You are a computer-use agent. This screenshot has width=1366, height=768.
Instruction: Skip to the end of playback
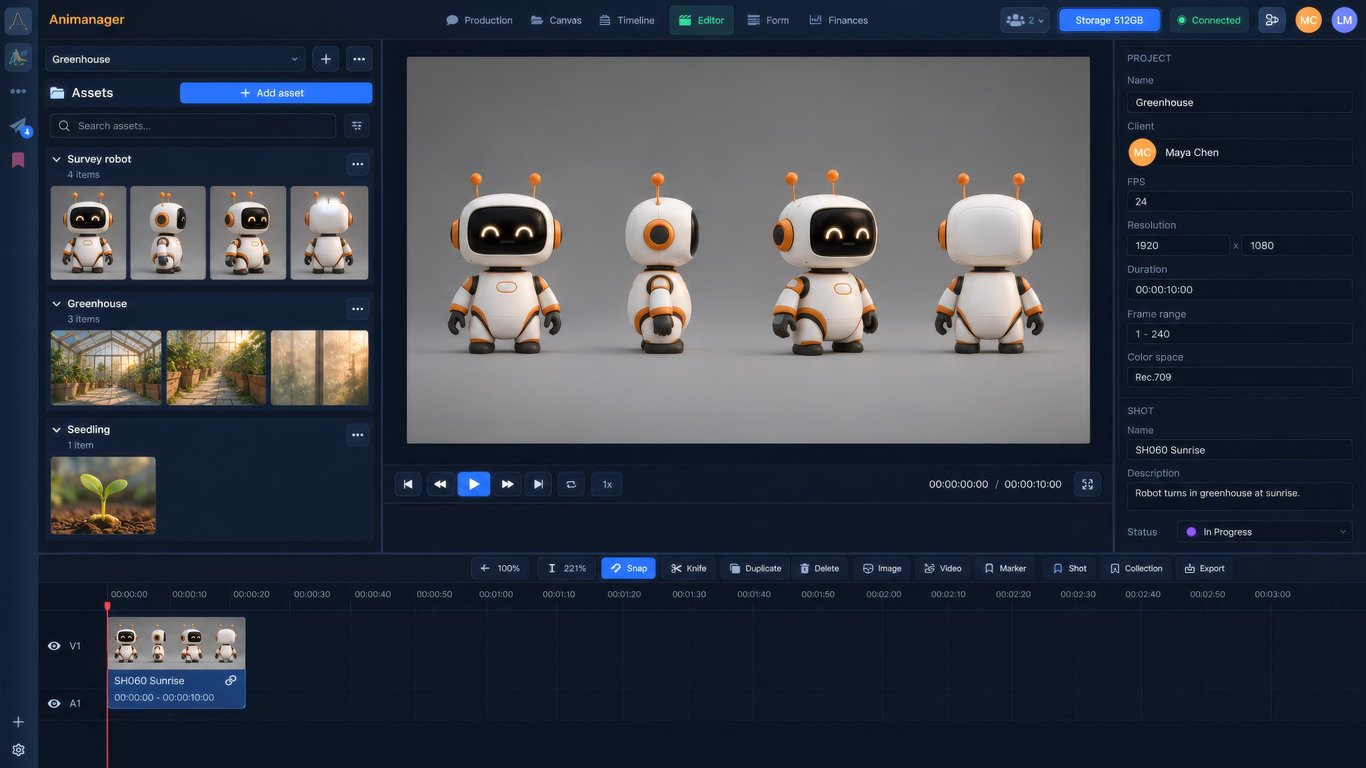click(538, 484)
